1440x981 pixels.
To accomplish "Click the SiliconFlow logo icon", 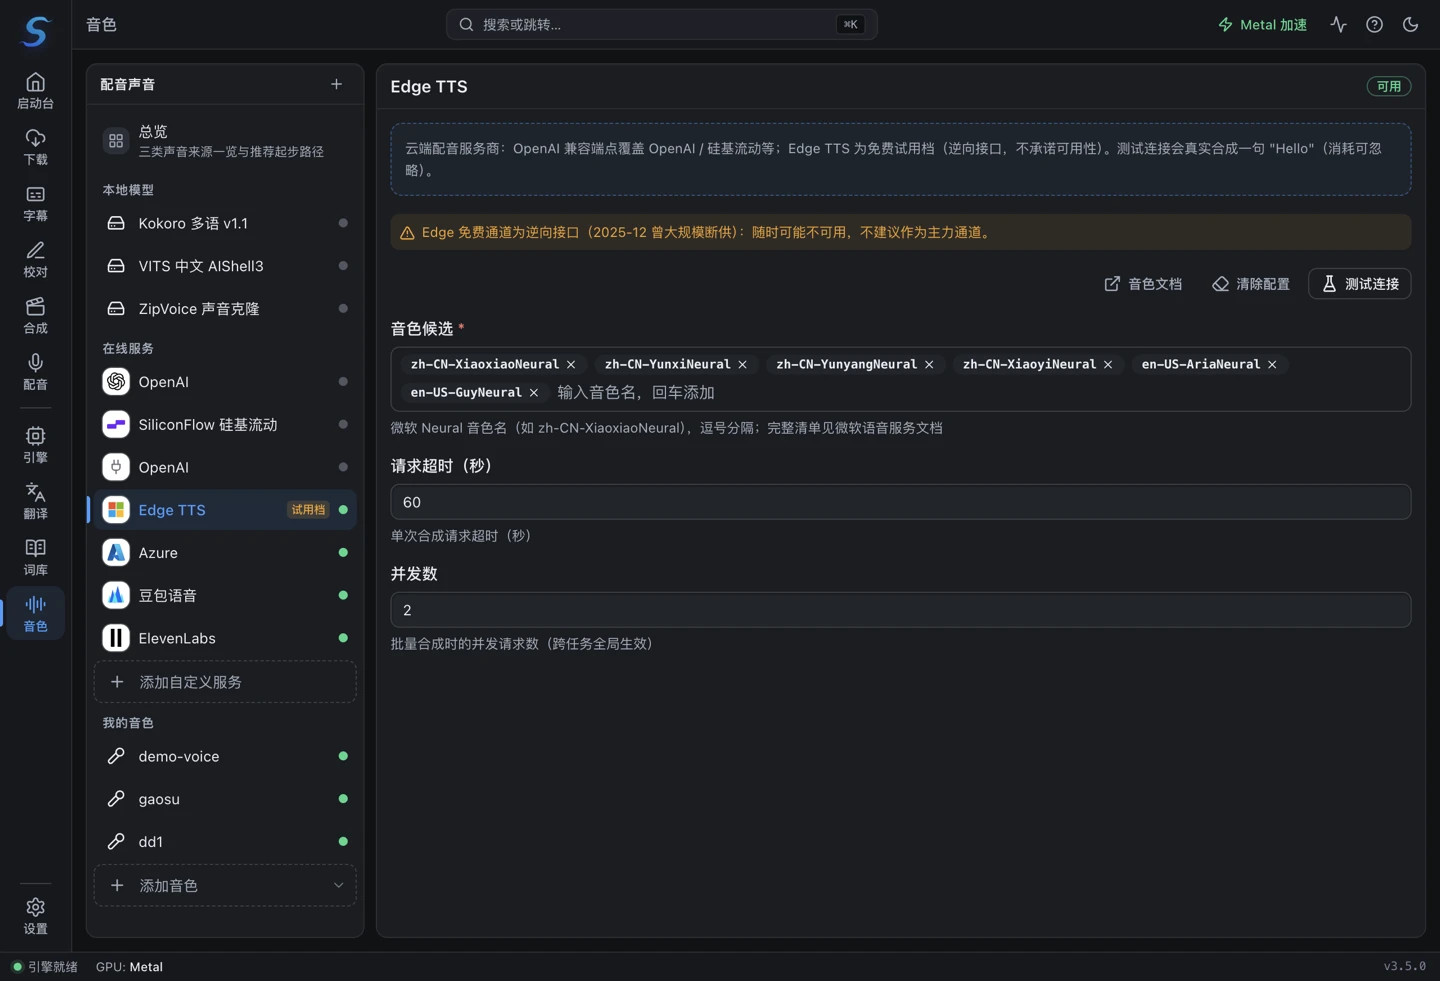I will click(x=116, y=424).
